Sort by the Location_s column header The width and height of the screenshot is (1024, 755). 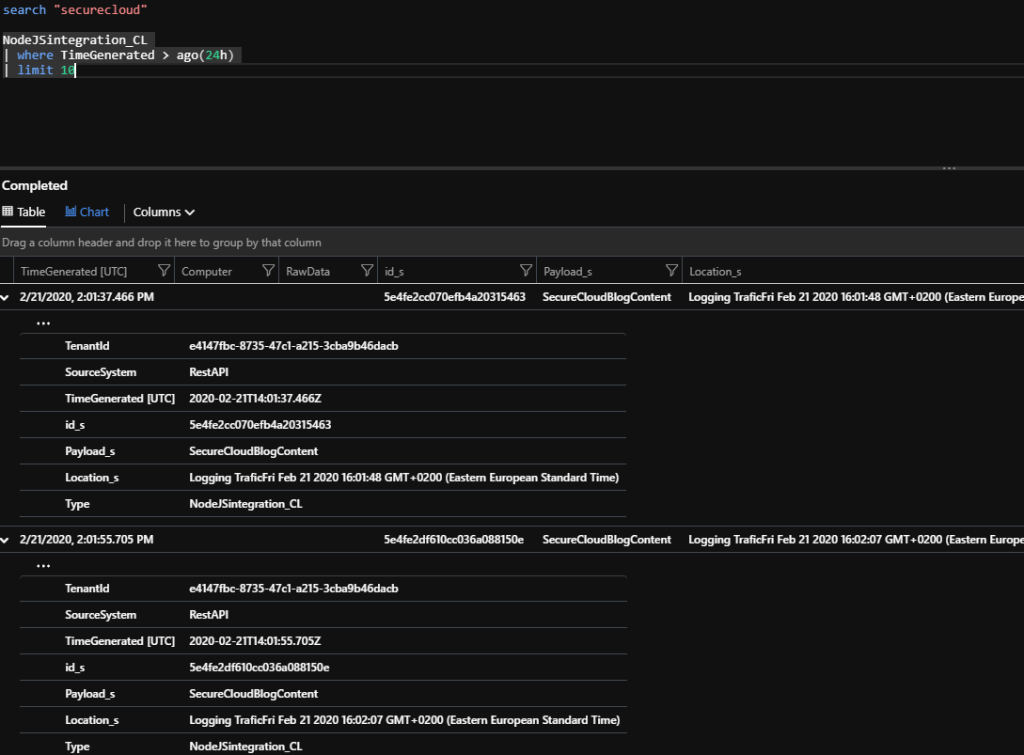pyautogui.click(x=715, y=271)
